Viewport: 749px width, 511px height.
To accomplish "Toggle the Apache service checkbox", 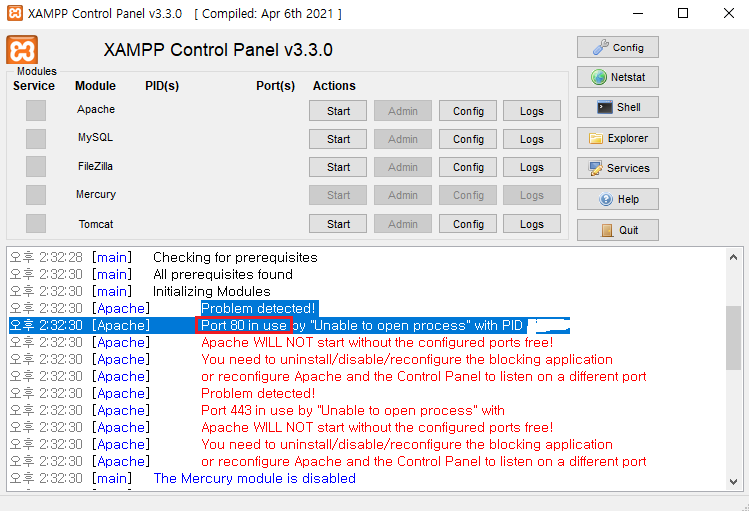I will click(x=36, y=110).
